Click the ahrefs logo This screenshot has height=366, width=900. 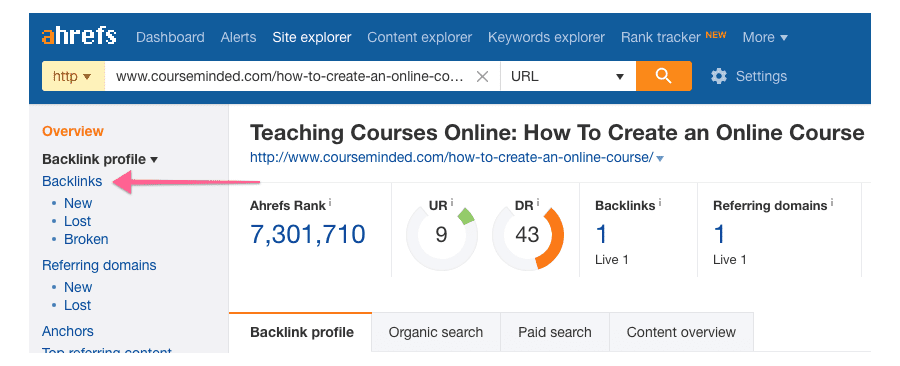tap(79, 37)
